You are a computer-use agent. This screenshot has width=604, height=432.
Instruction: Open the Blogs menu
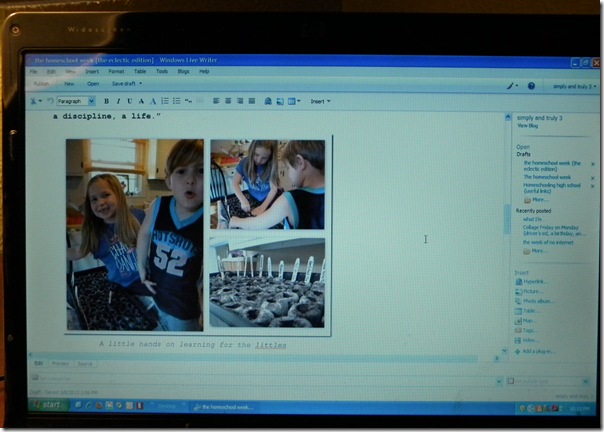click(183, 72)
